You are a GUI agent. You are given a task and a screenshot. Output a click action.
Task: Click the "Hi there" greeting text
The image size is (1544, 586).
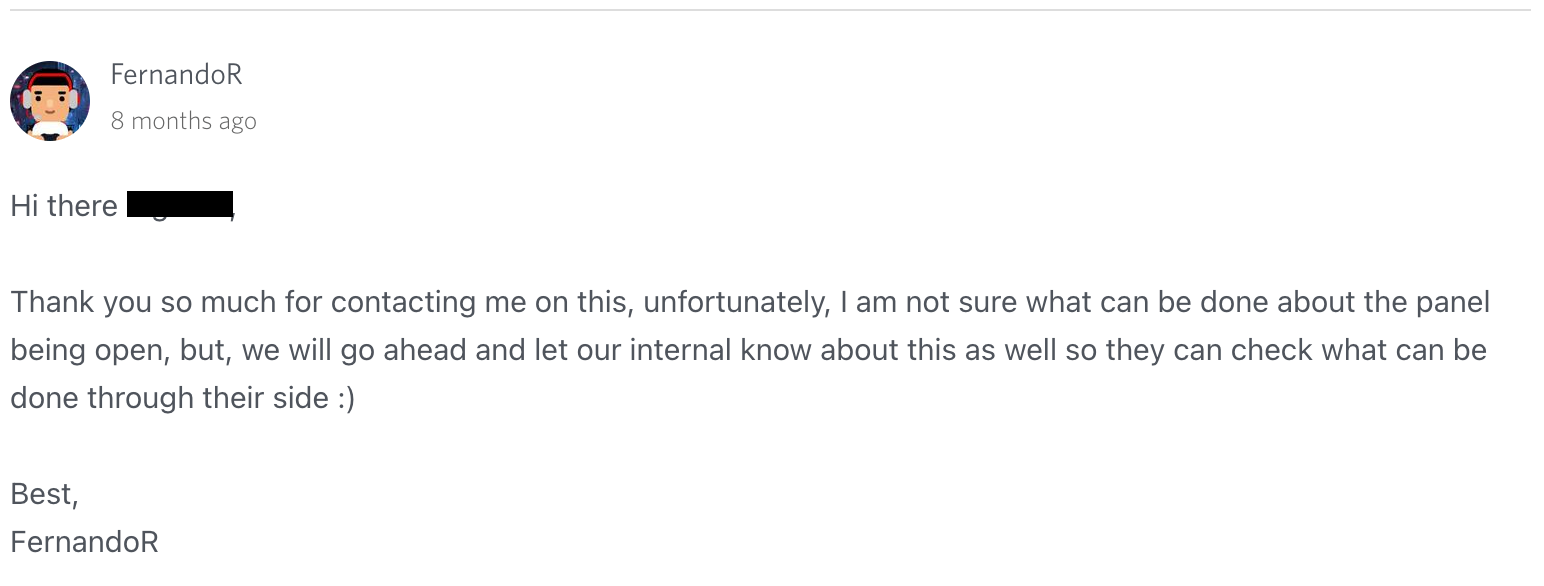click(x=64, y=206)
